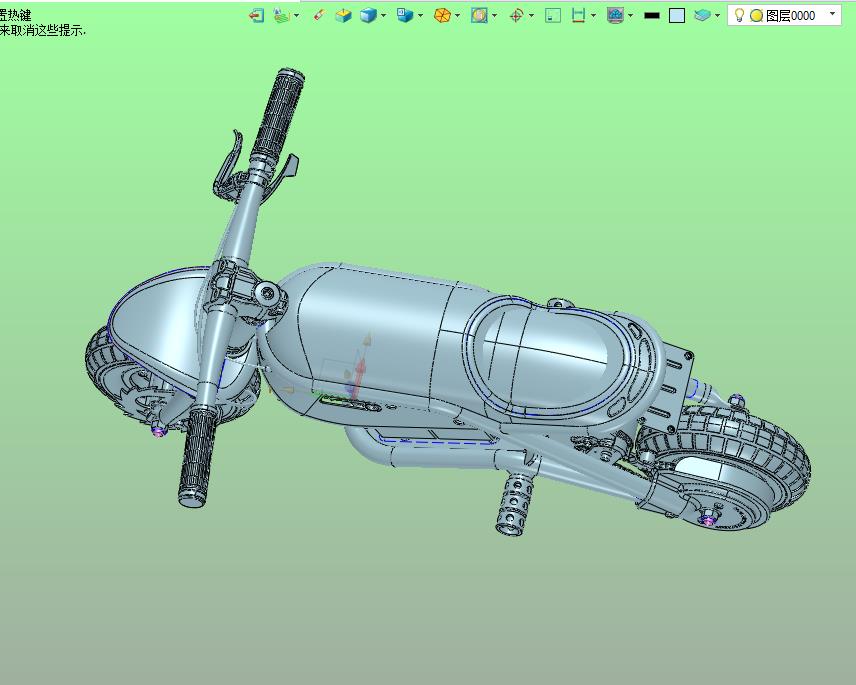856x685 pixels.
Task: Click the blue cube with view label icon
Action: tap(405, 15)
